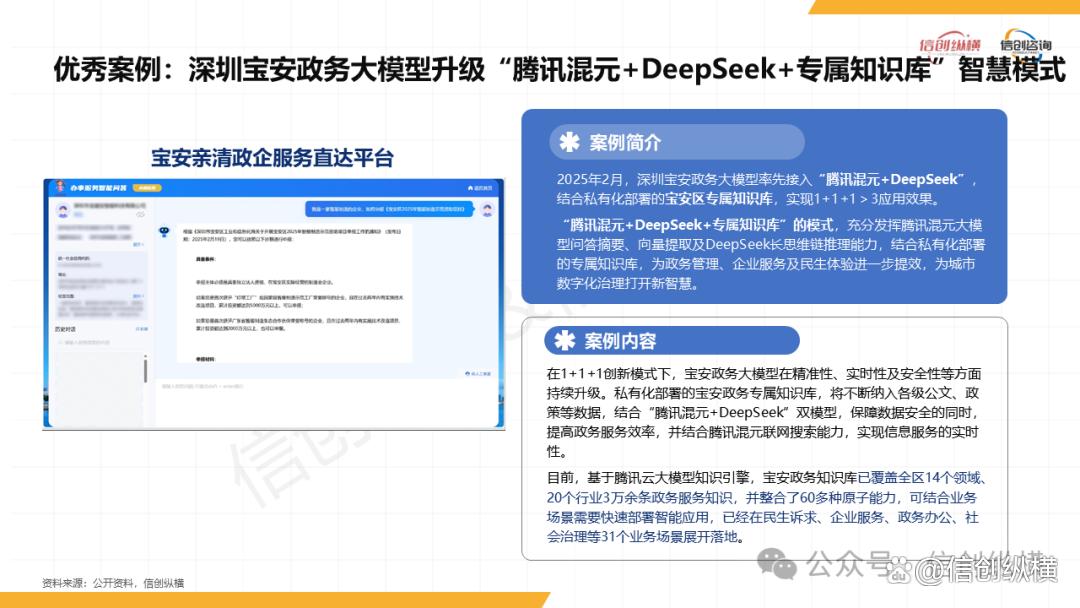
Task: Click the 宝安亲清政企服务直达平台 heading
Action: point(272,158)
